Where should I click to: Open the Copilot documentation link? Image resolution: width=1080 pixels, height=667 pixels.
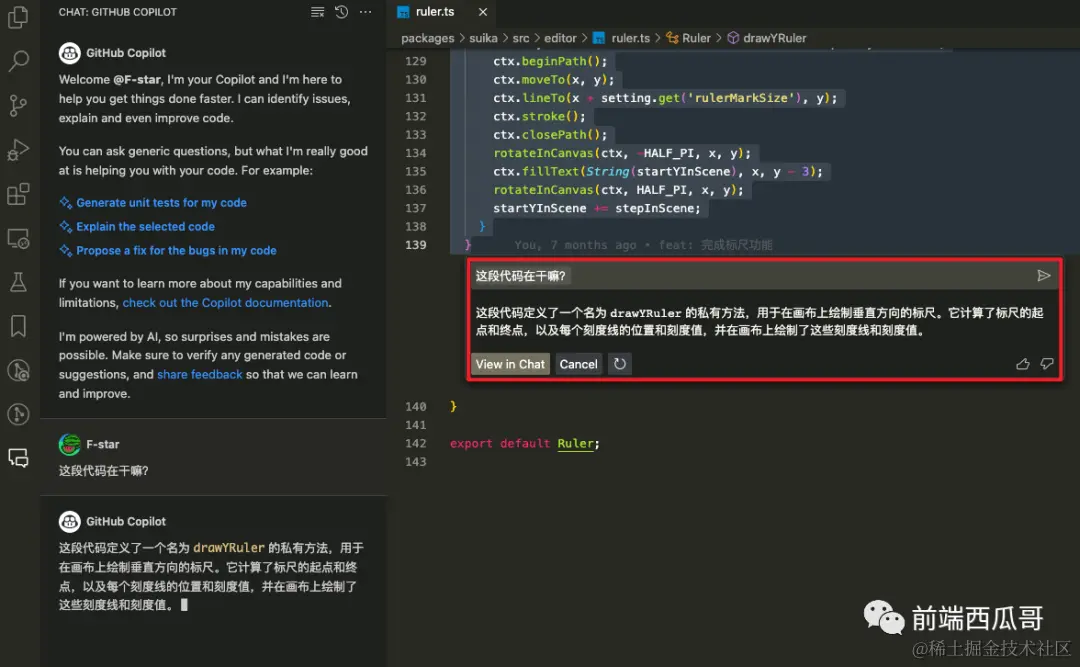[x=225, y=302]
